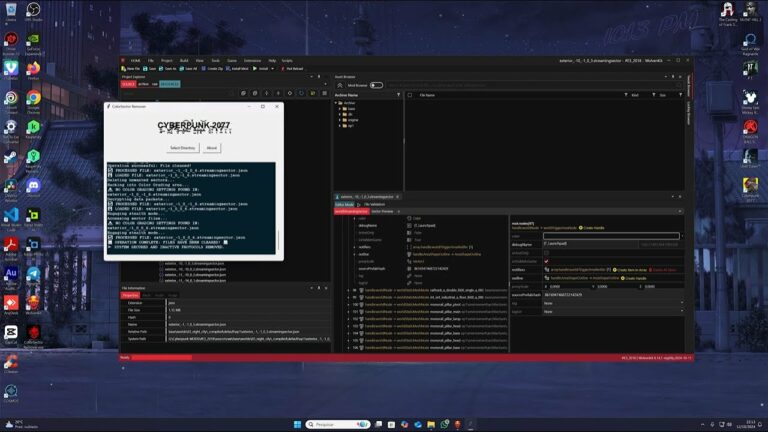Expand node 100 memorial_pillar_pivot
Viewport: 768px width, 432px height.
(x=349, y=305)
